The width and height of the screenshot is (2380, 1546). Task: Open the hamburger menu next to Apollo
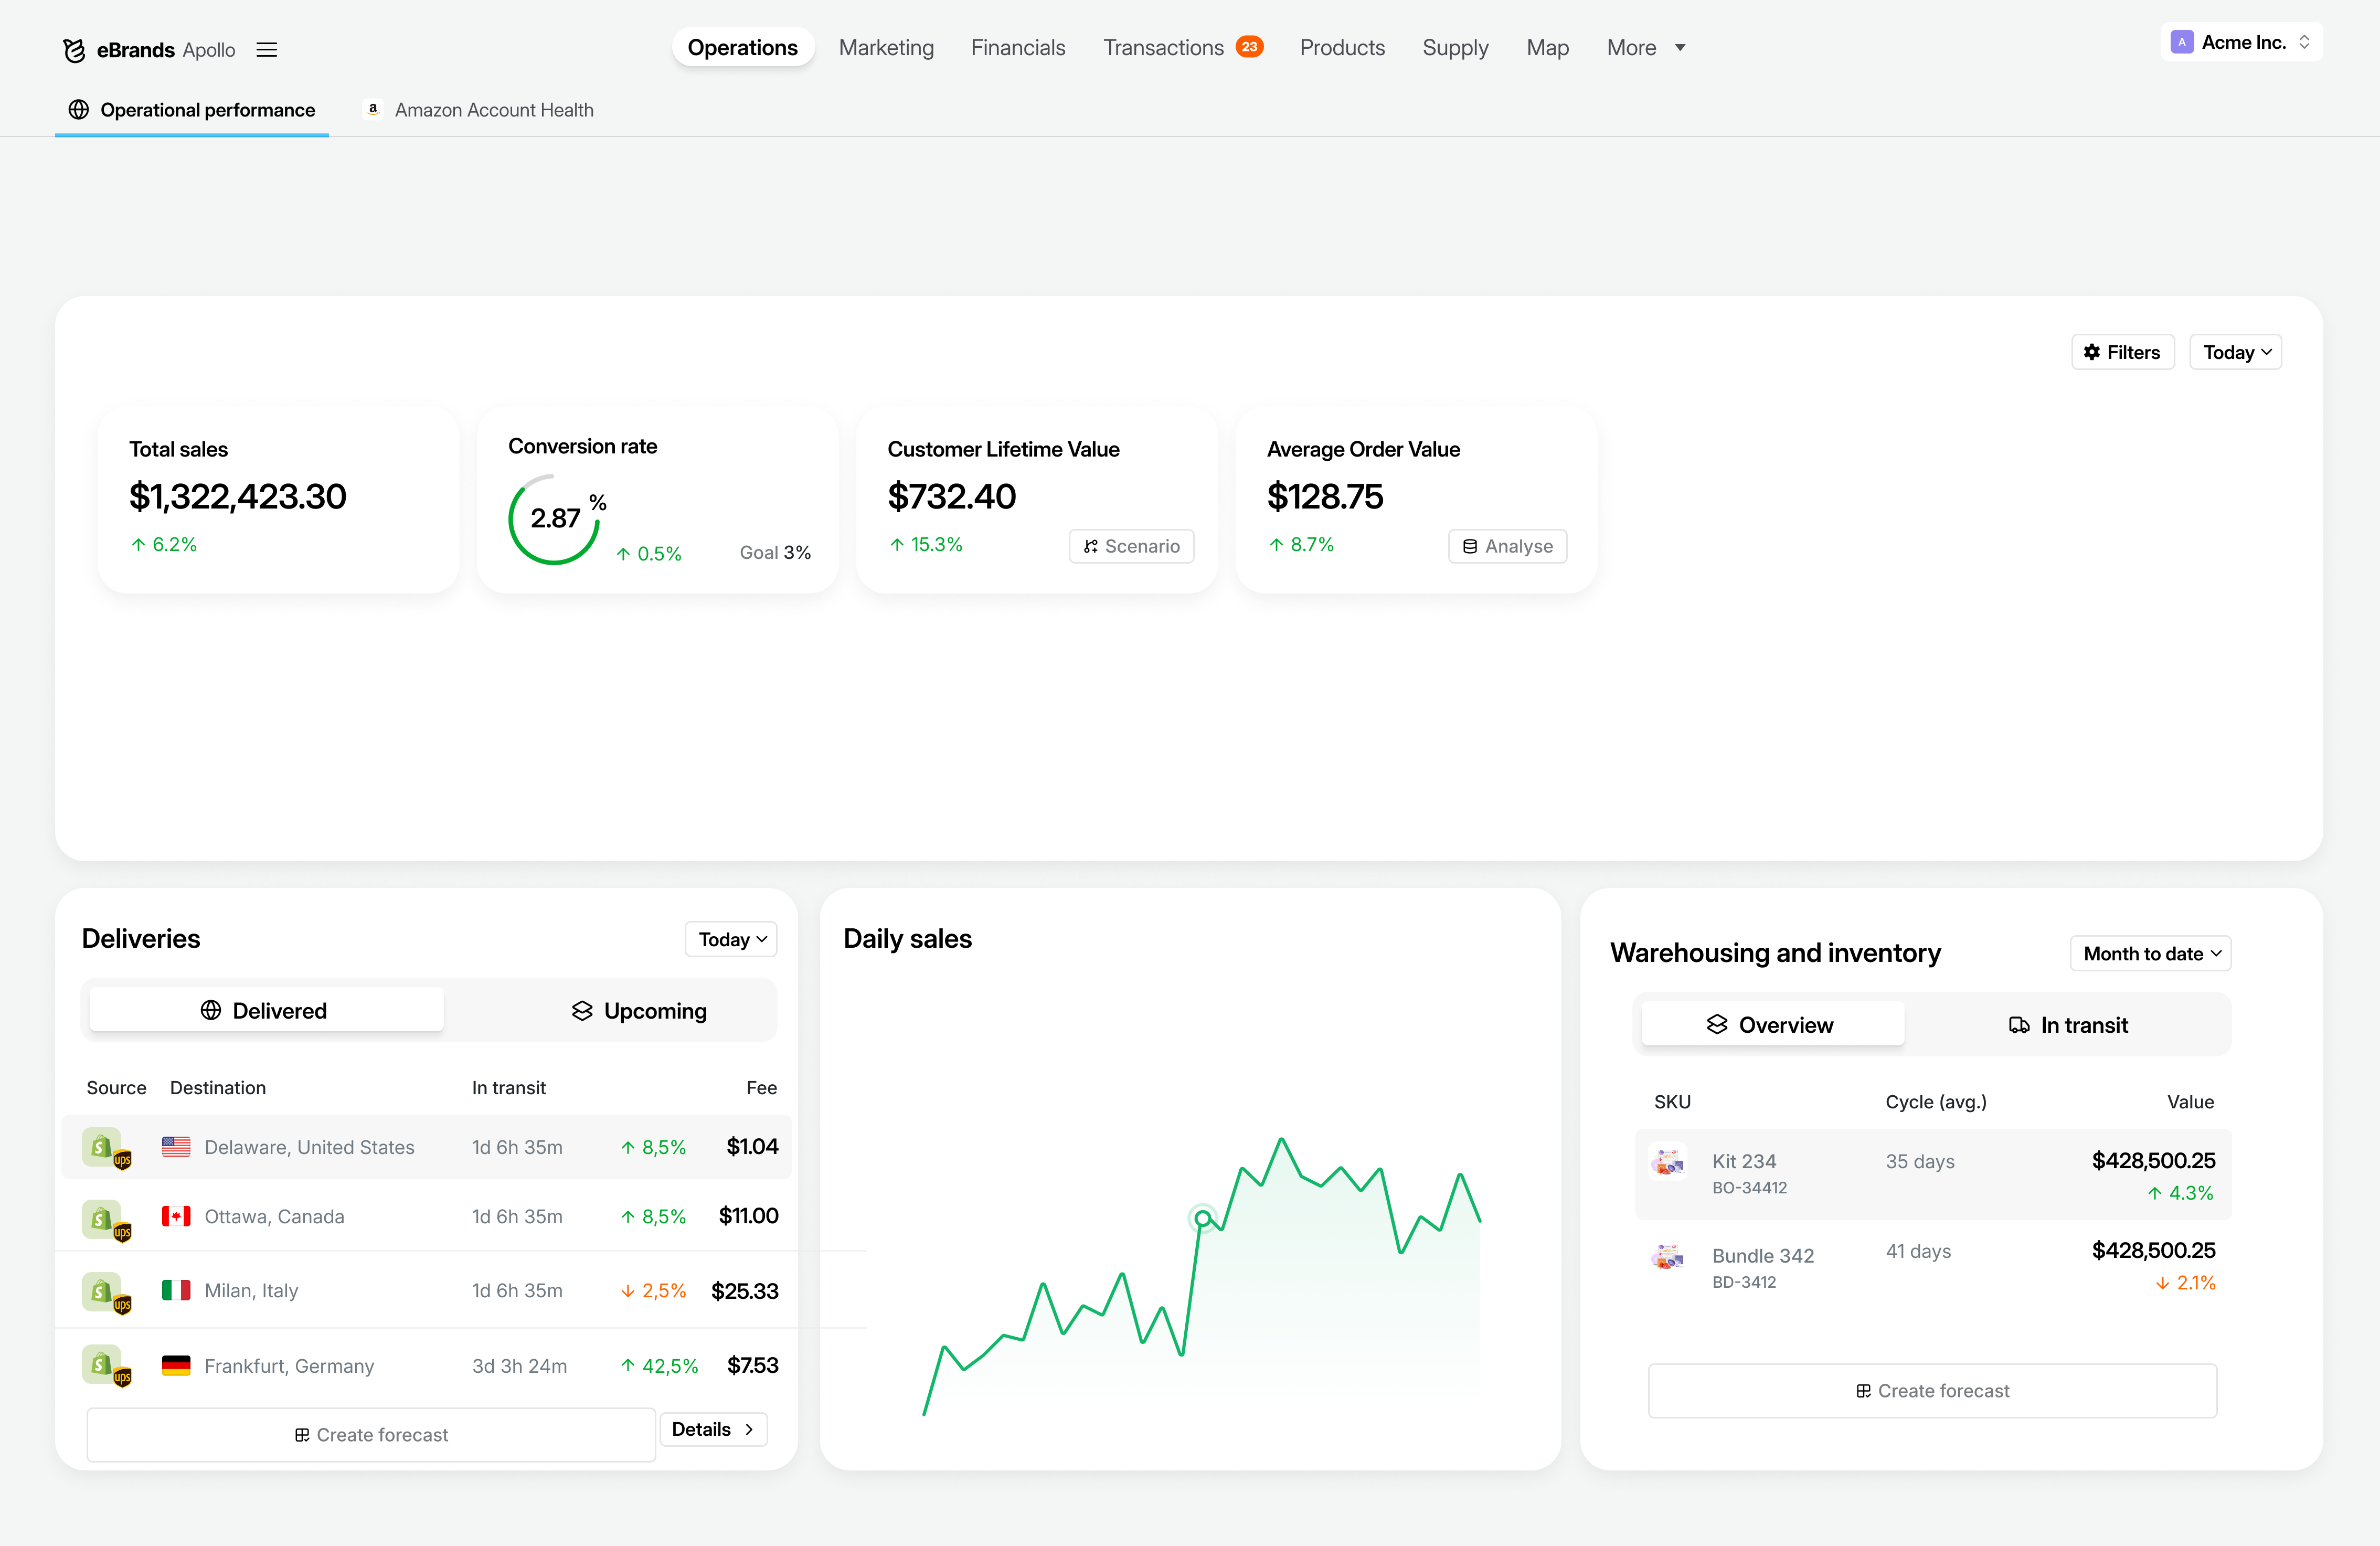266,49
